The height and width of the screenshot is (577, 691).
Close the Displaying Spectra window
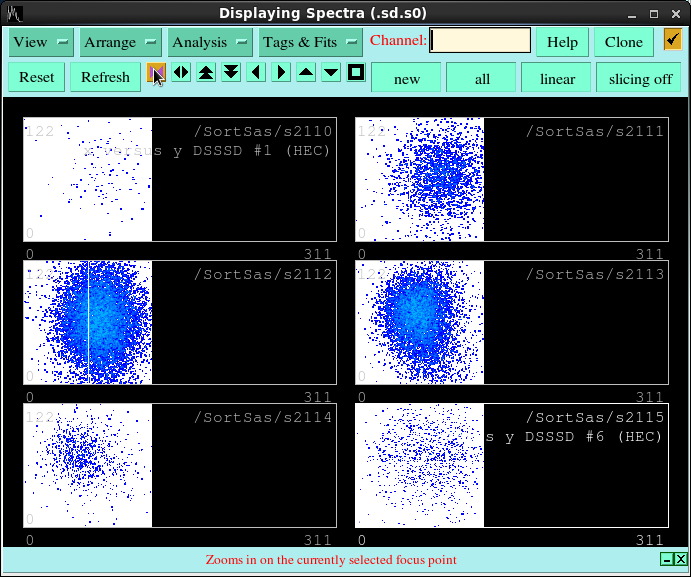676,14
